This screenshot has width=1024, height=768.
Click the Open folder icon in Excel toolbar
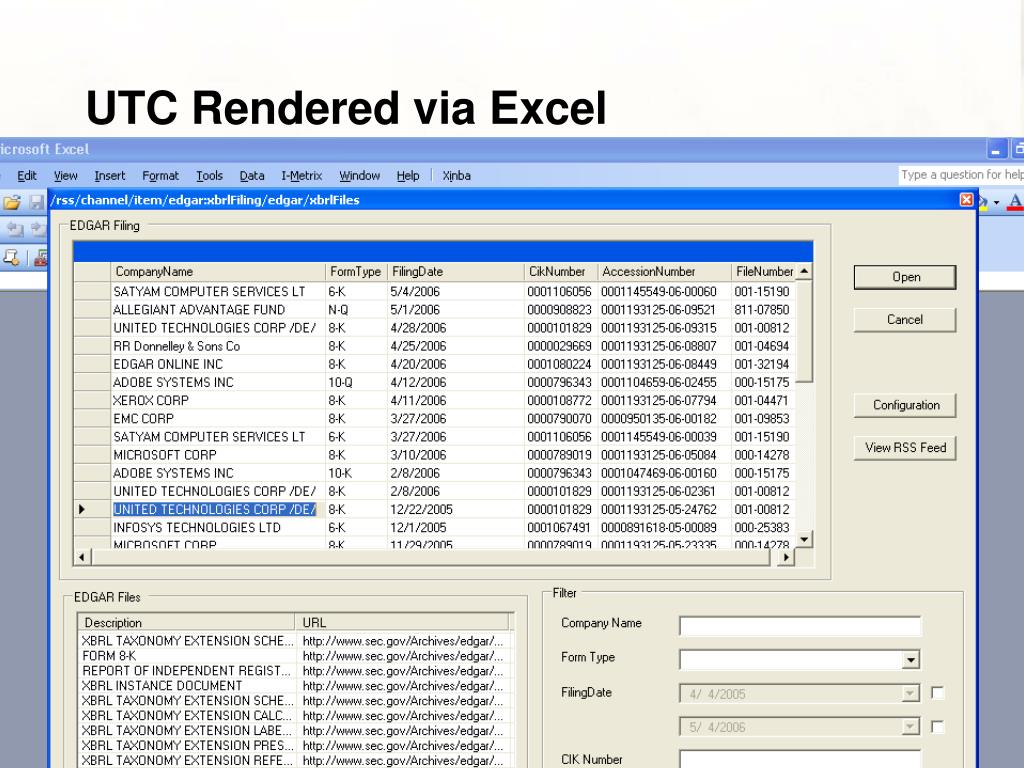tap(12, 202)
